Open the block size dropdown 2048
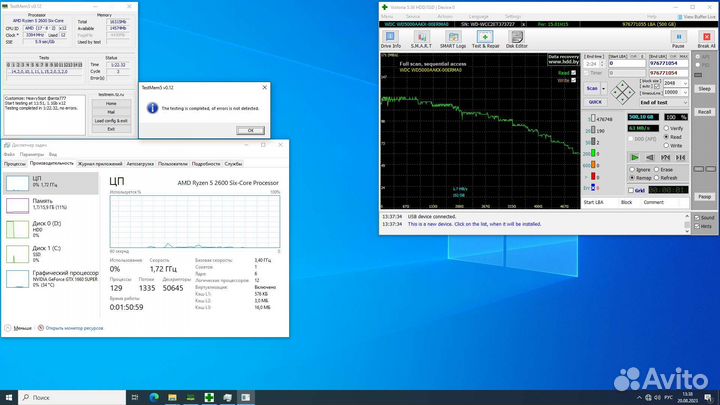 click(x=685, y=83)
